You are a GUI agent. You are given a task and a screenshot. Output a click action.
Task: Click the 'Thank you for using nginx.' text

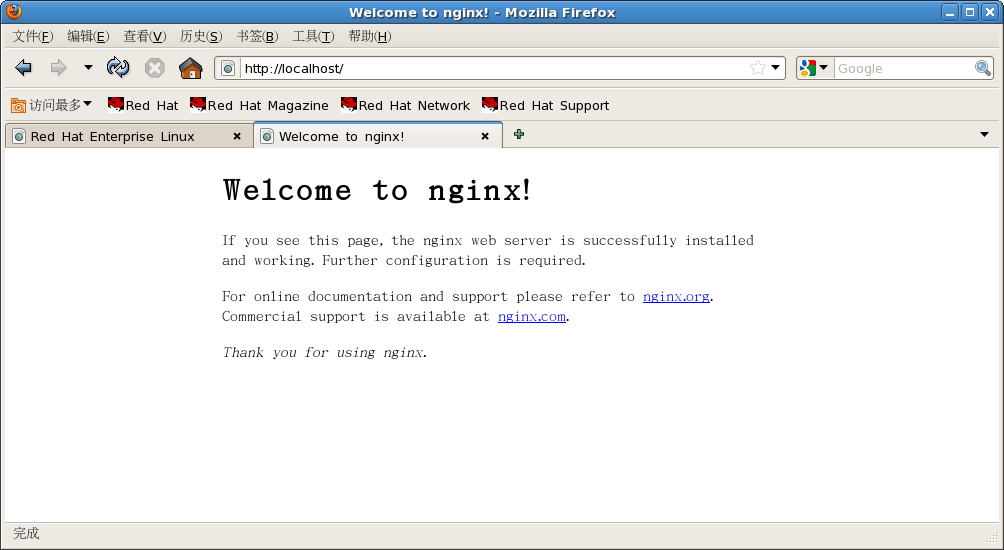click(325, 352)
